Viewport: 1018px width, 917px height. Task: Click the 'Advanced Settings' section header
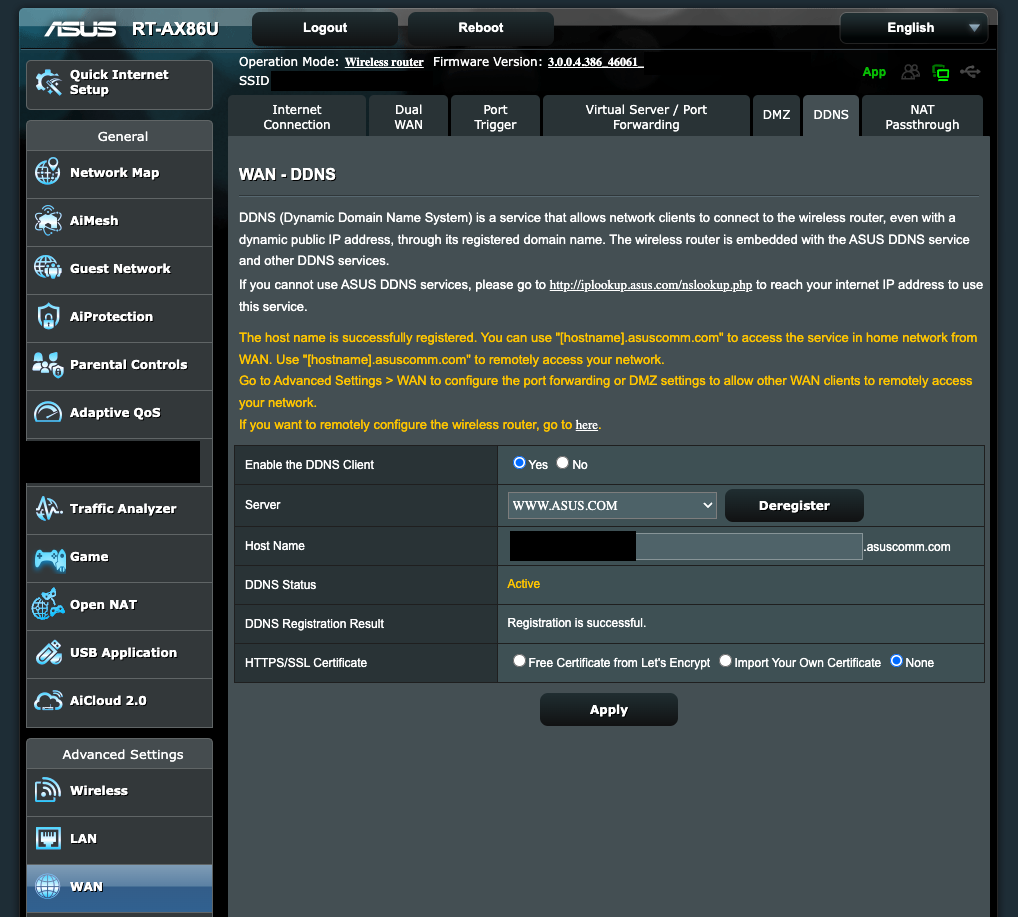tap(123, 755)
